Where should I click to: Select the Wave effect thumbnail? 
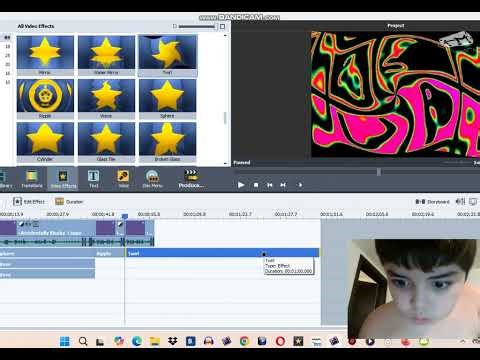[x=106, y=99]
